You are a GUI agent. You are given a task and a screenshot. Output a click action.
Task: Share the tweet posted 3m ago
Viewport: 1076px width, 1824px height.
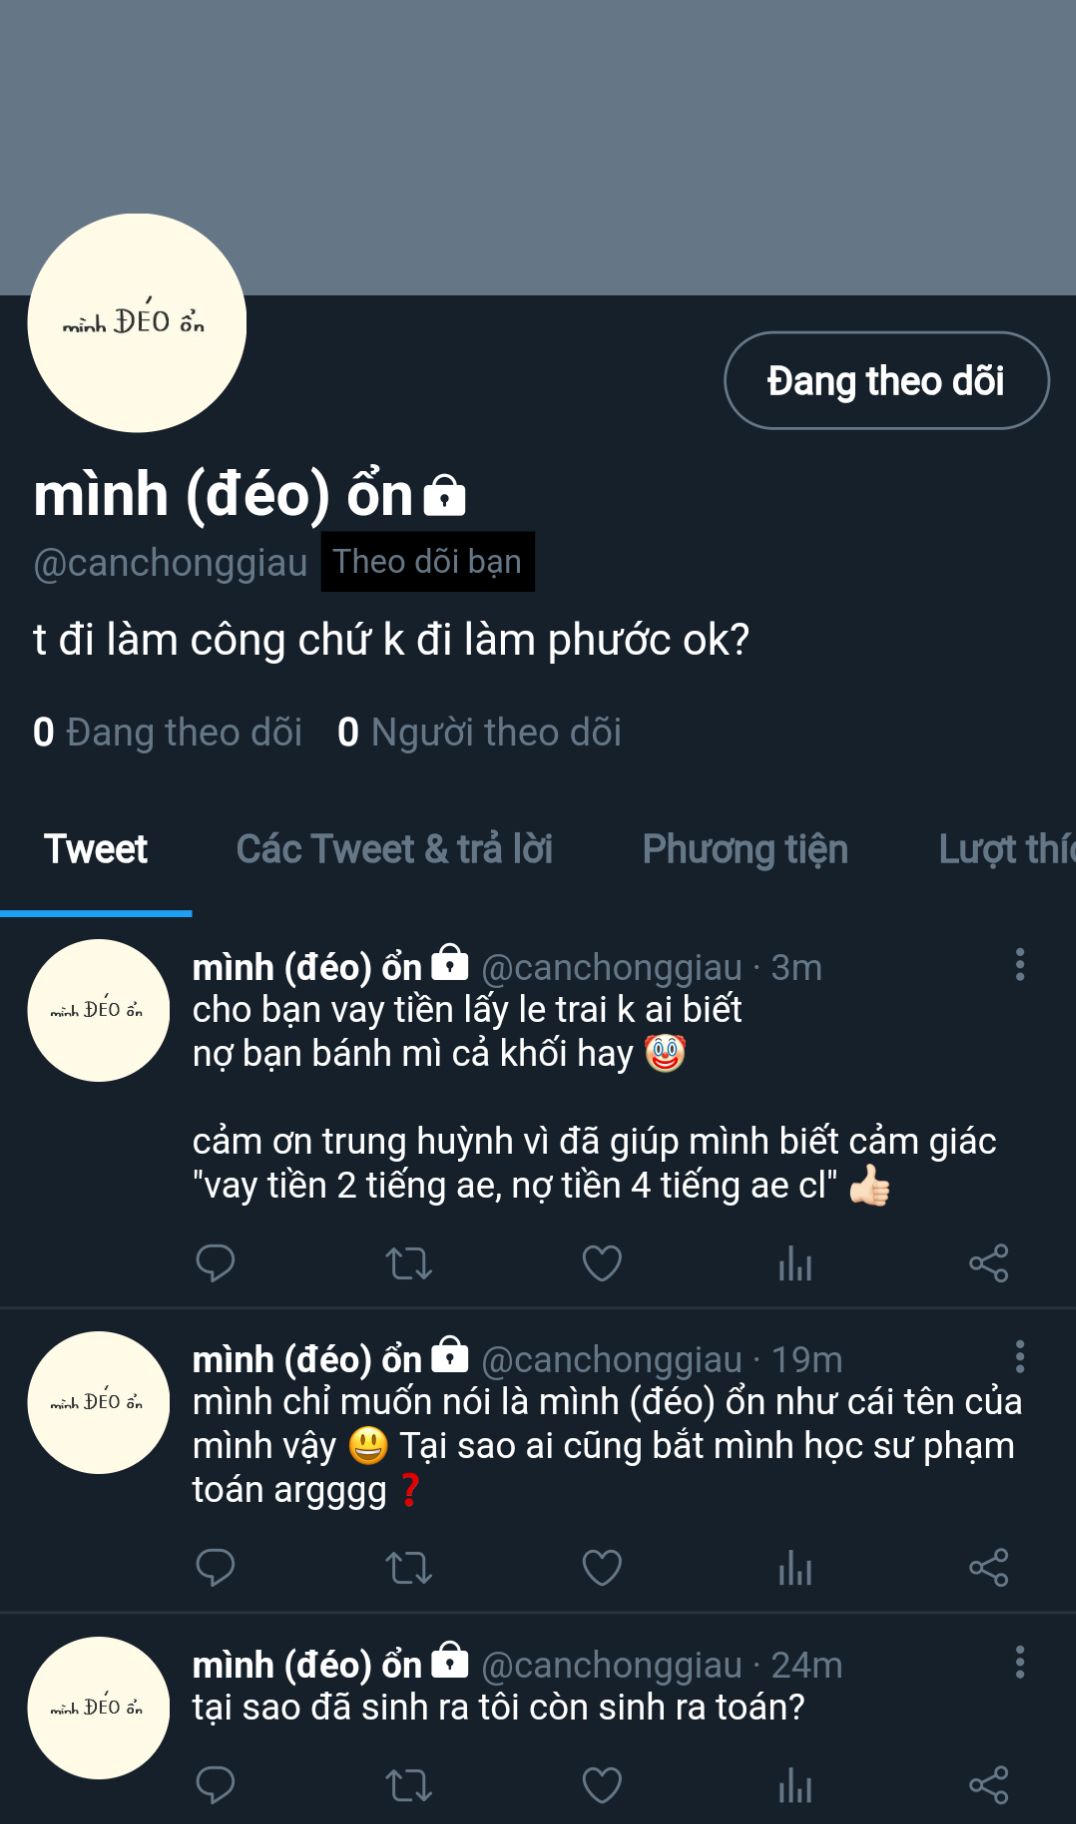[x=988, y=1263]
